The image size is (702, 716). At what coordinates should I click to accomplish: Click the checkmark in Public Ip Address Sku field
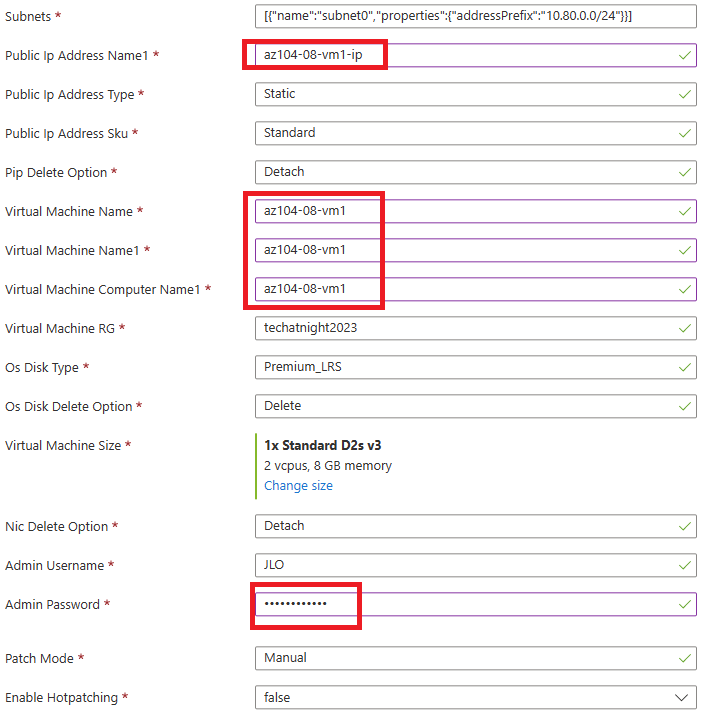[x=684, y=133]
